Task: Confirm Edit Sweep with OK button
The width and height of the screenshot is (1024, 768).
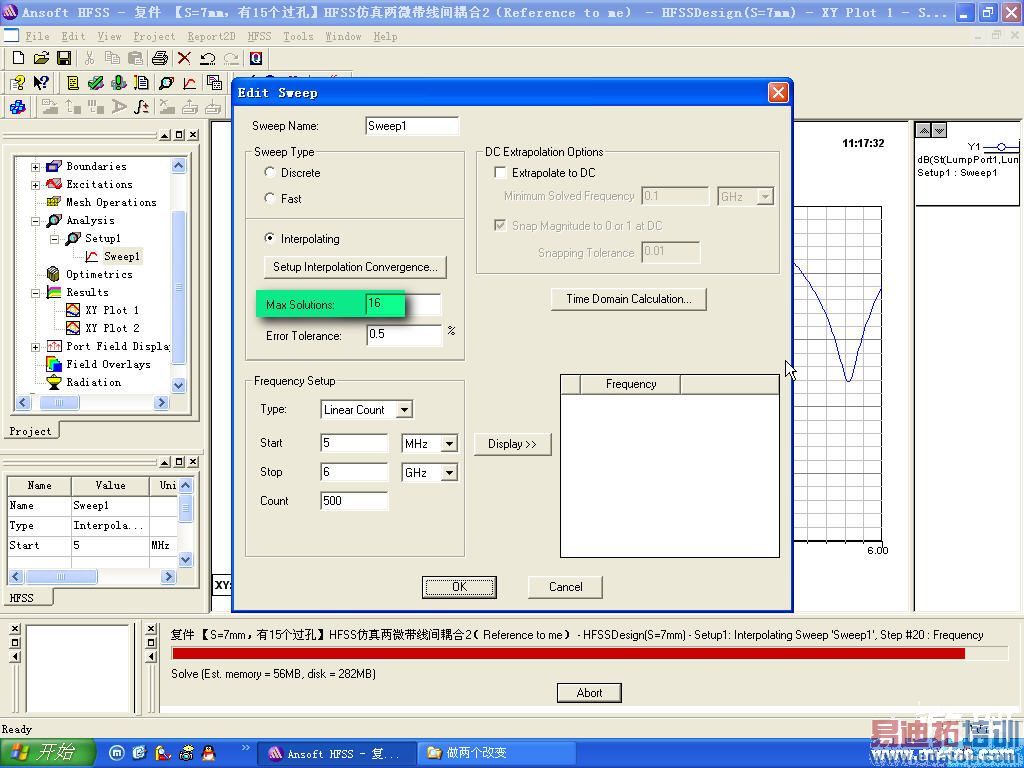Action: [x=459, y=586]
